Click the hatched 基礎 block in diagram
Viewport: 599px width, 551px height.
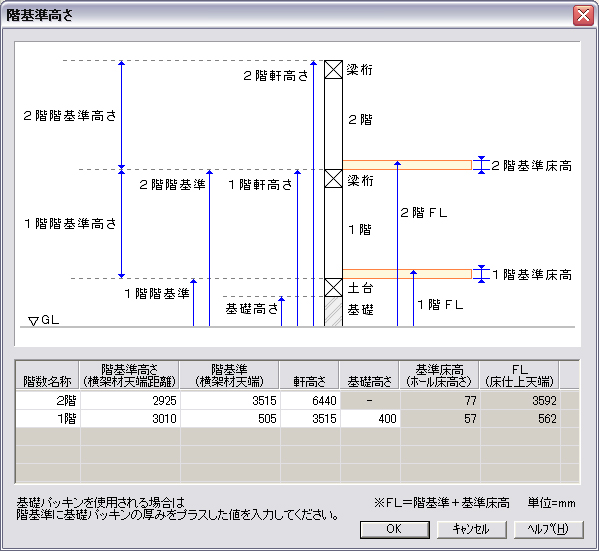(333, 311)
